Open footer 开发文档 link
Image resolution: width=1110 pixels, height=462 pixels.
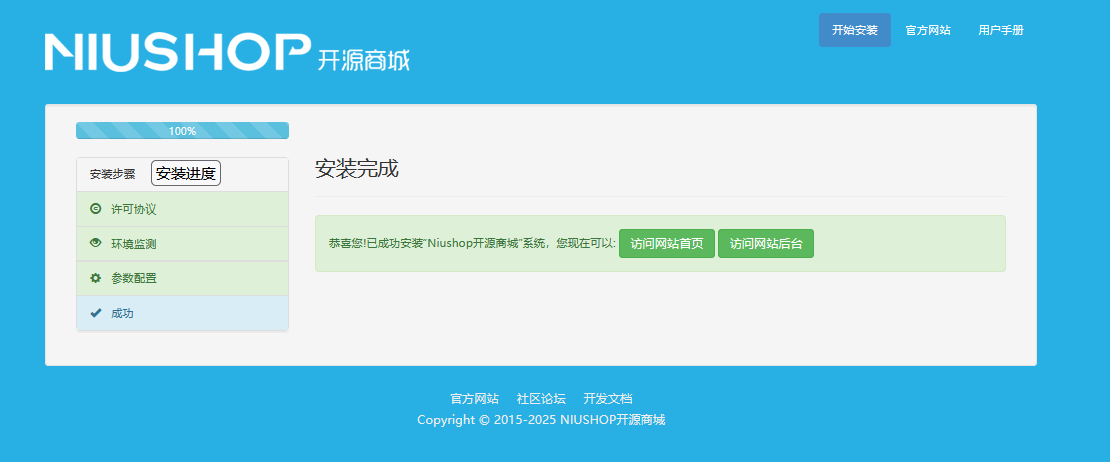(x=607, y=398)
